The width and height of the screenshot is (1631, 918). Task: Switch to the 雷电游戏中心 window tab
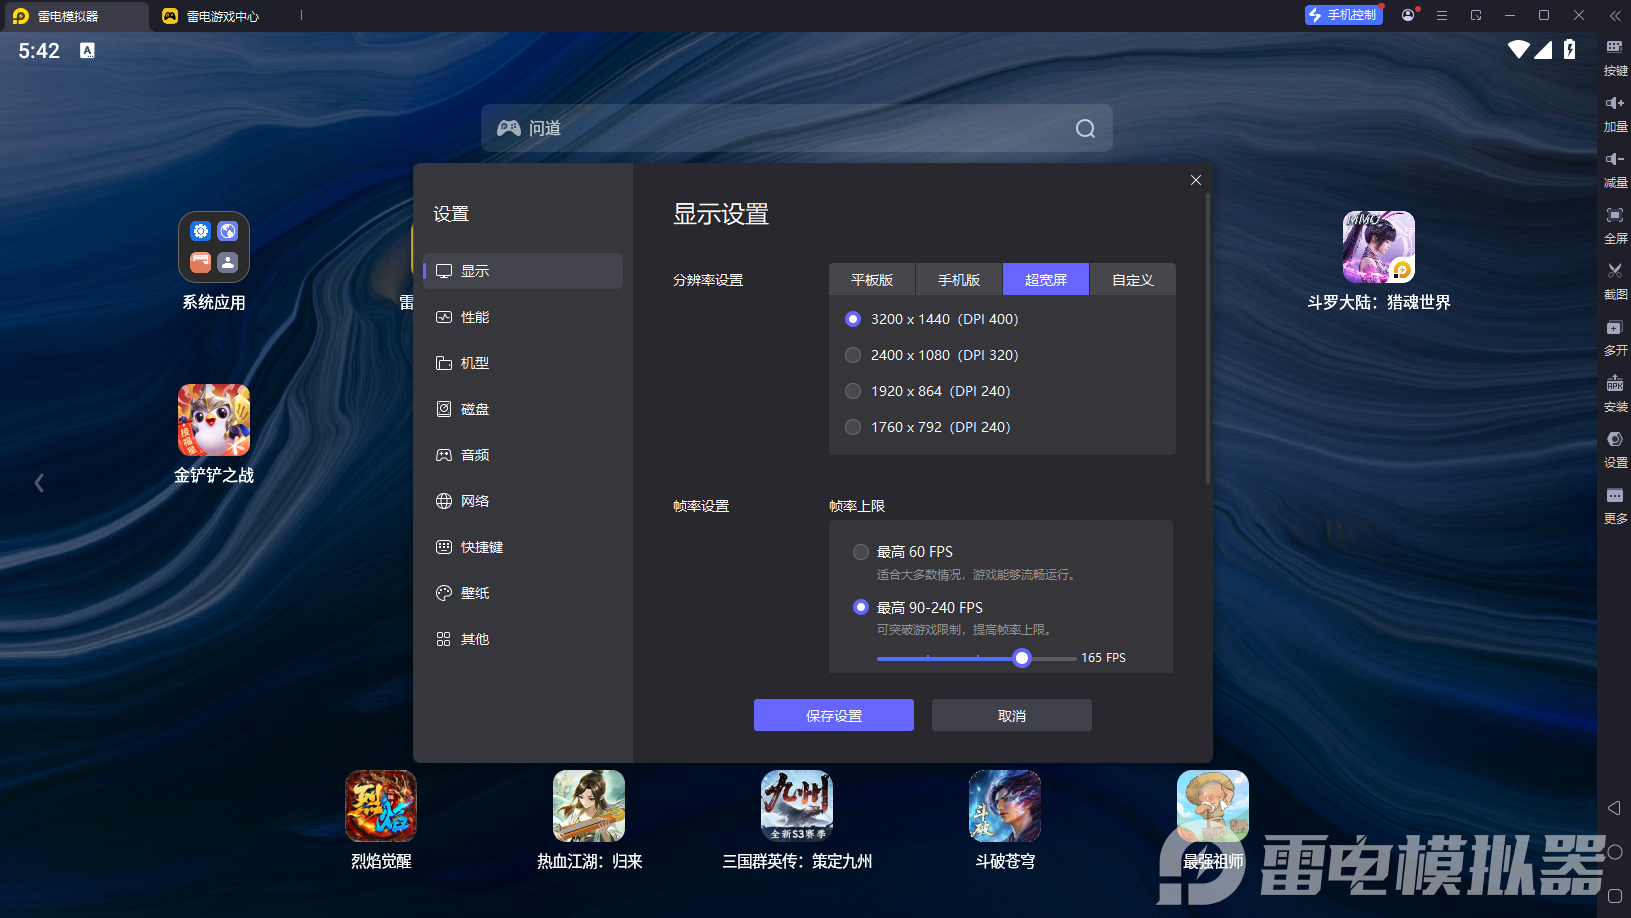tap(224, 16)
